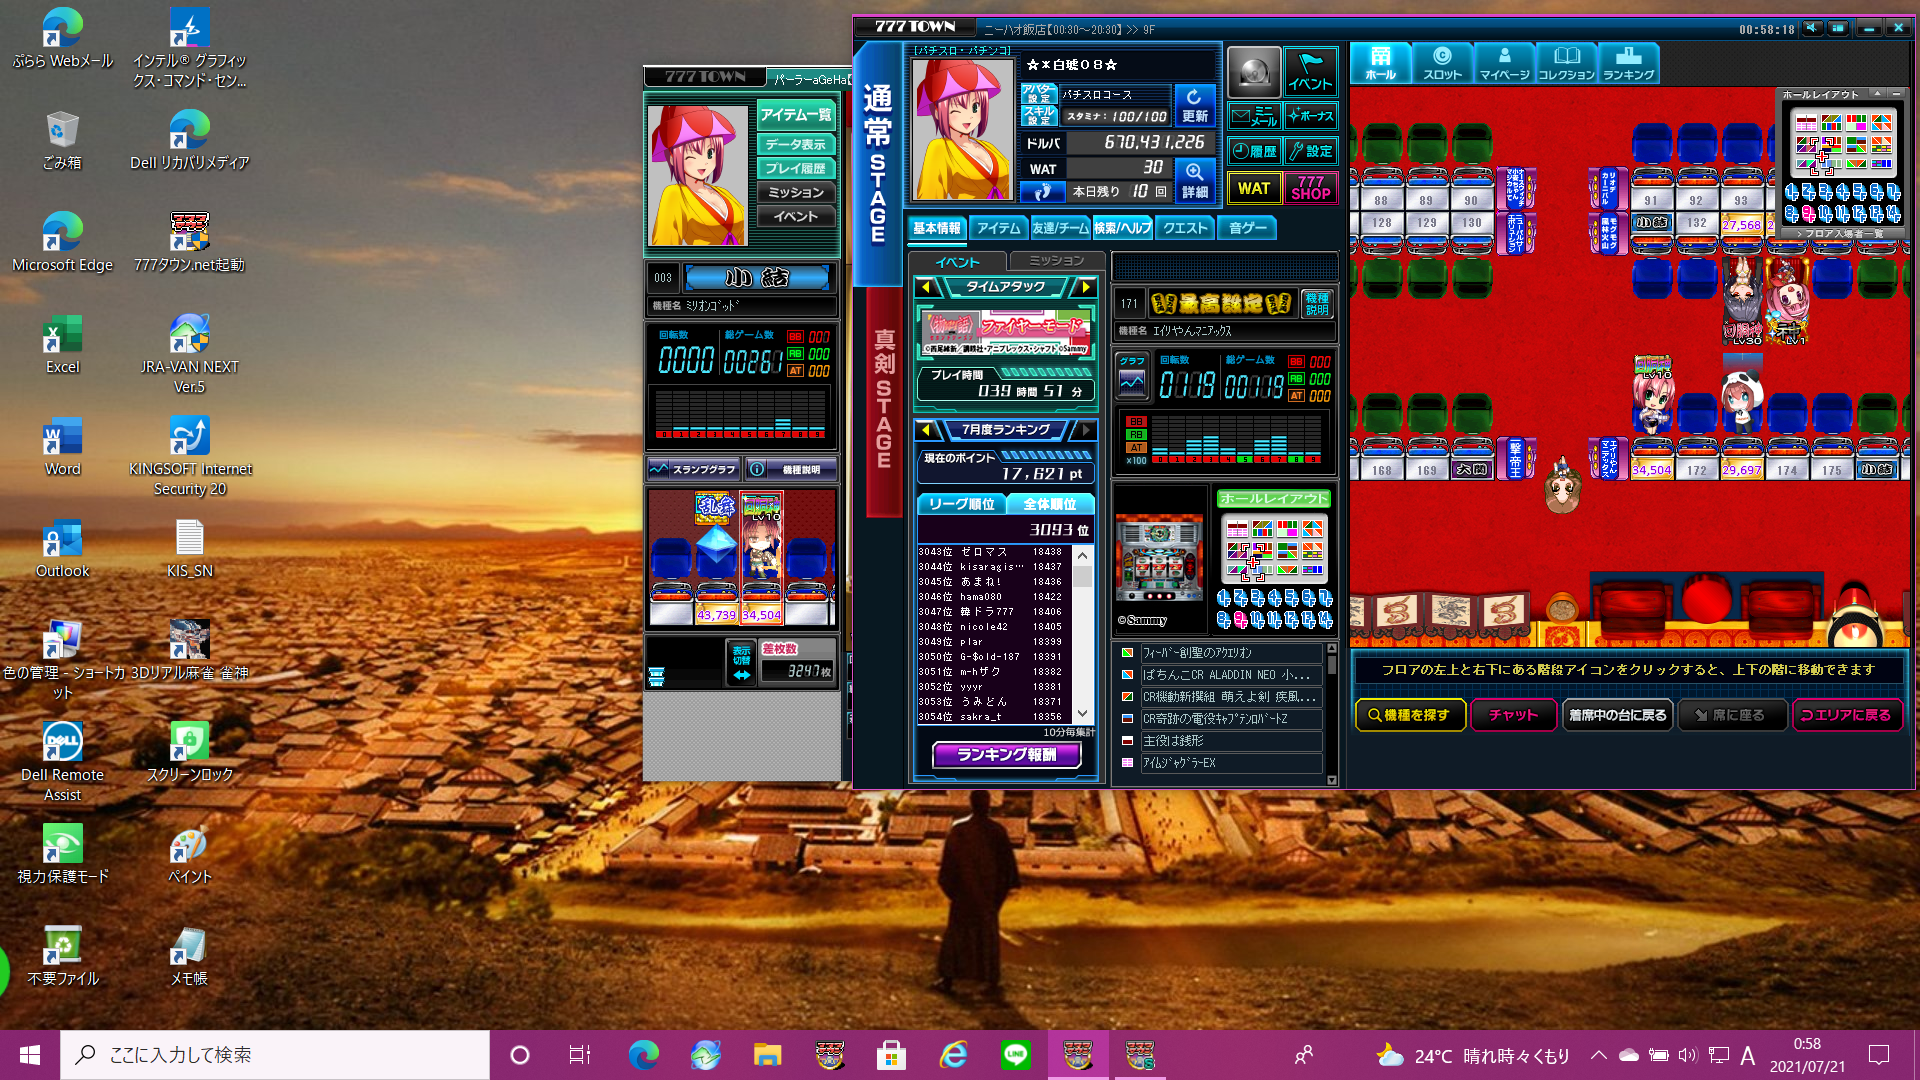Select ばちんこCR ALADDIN NEO list entry
This screenshot has height=1080, width=1920.
pyautogui.click(x=1231, y=675)
